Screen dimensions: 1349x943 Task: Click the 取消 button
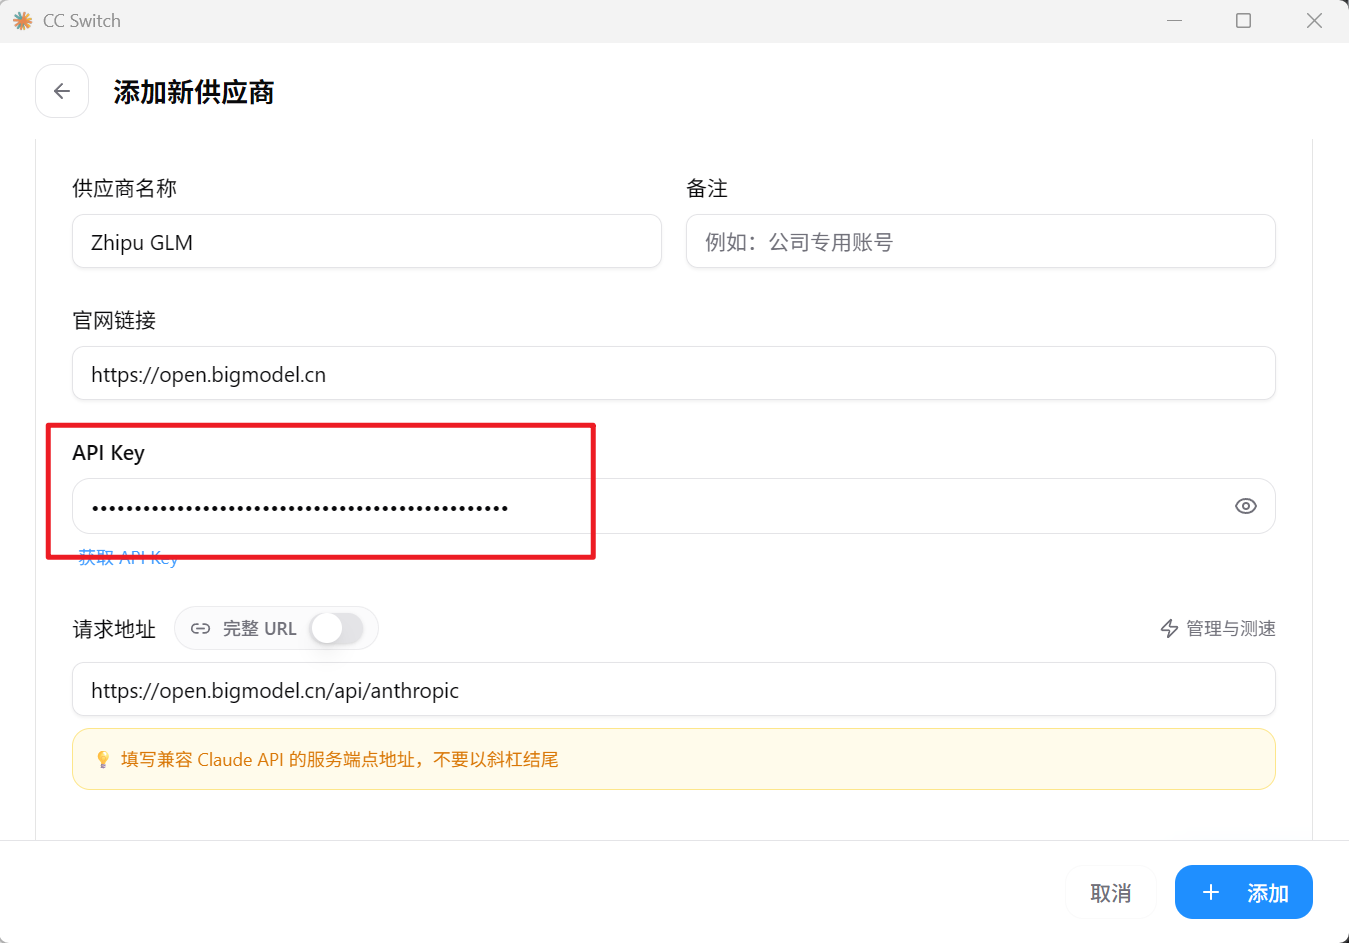1110,892
